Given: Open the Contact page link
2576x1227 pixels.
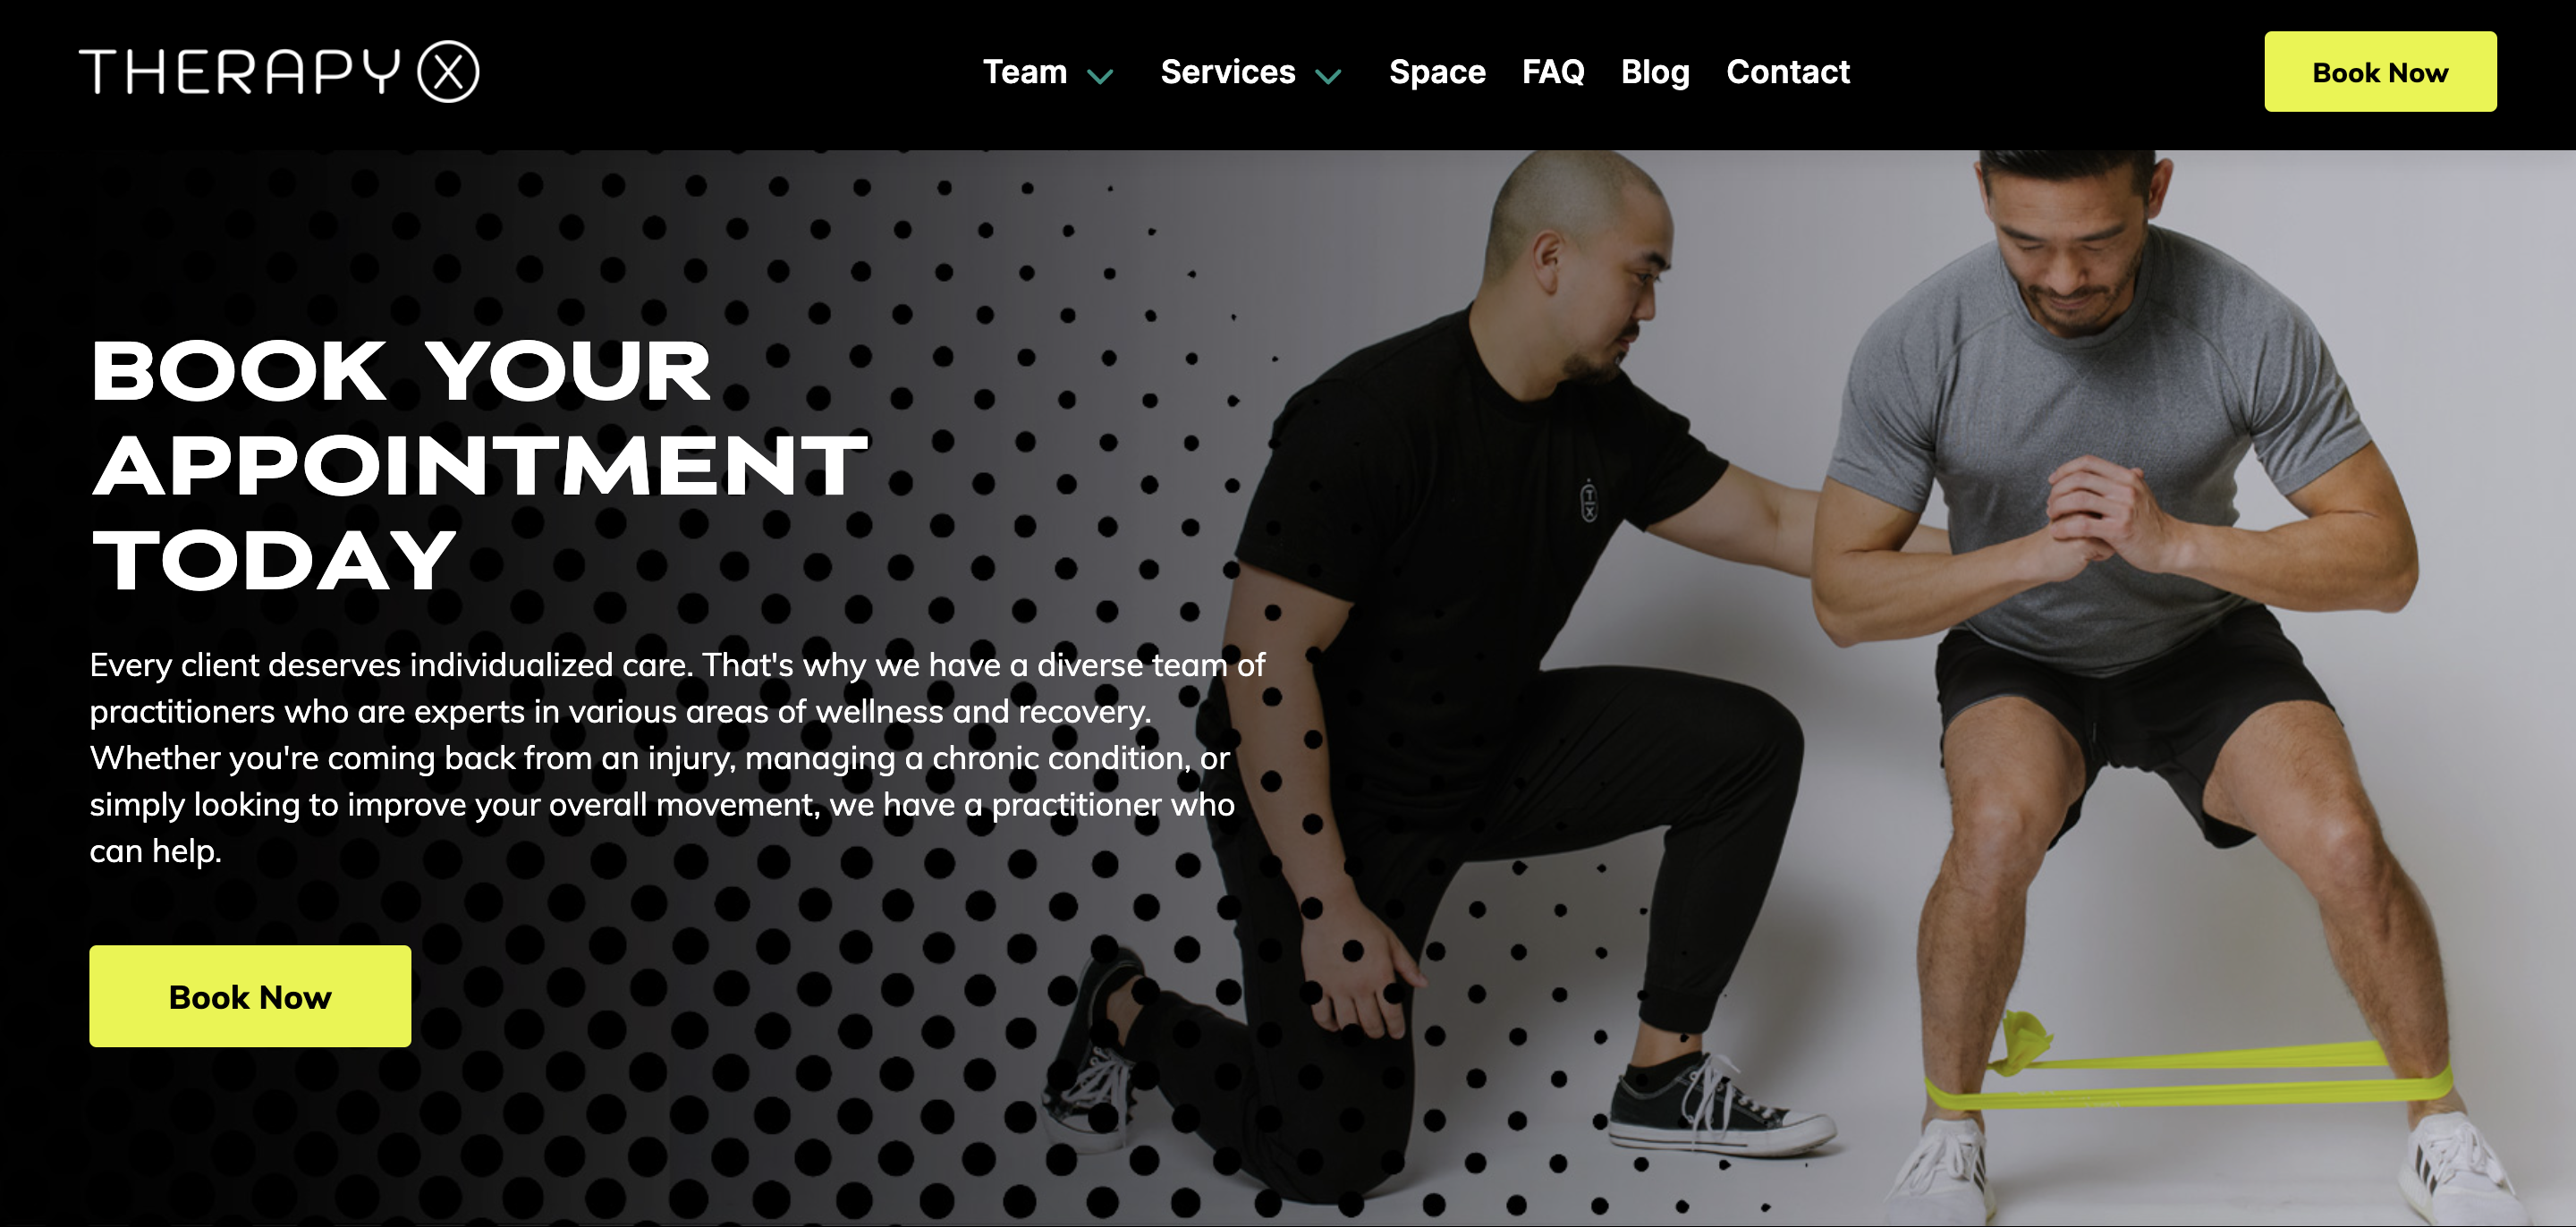Looking at the screenshot, I should 1788,72.
